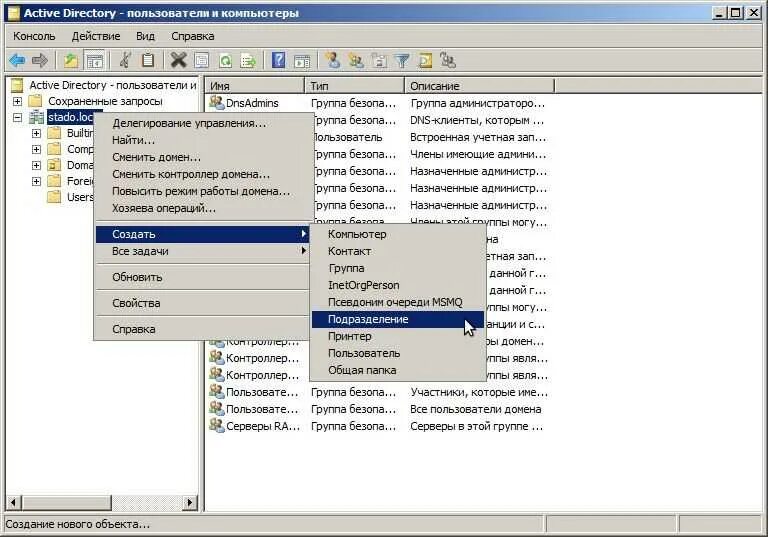
Task: Click the stado.local domain icon in tree
Action: [36, 117]
